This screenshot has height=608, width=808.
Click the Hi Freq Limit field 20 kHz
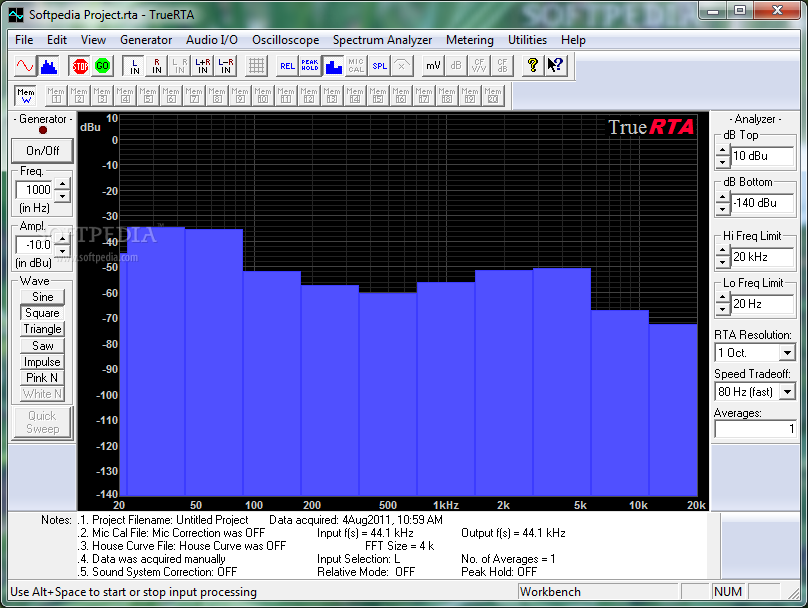click(762, 257)
